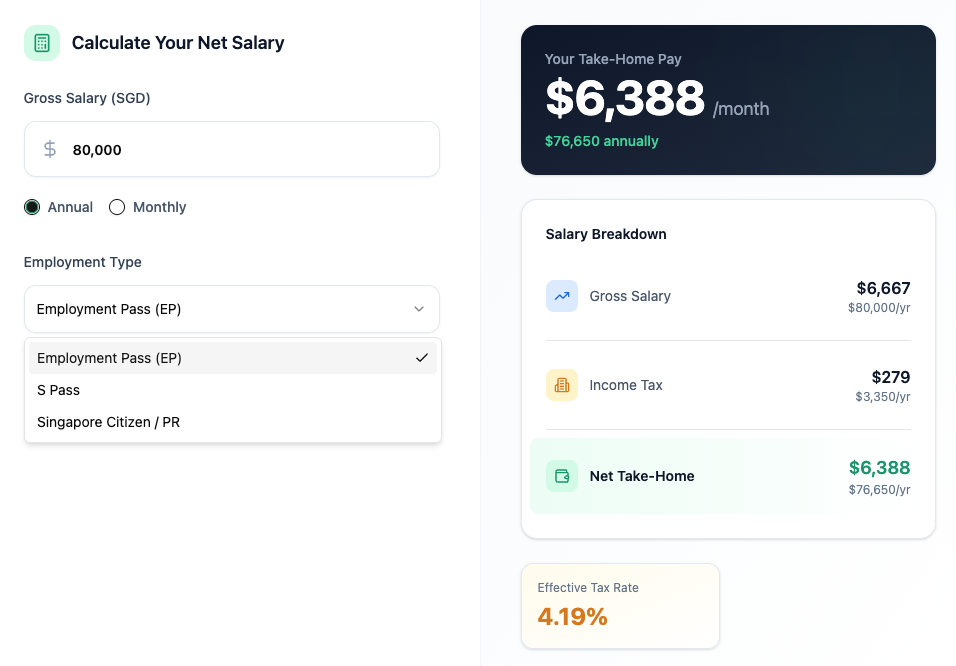Screen dimensions: 956x666
Task: Click the dollar sign icon inside the salary field
Action: click(49, 148)
